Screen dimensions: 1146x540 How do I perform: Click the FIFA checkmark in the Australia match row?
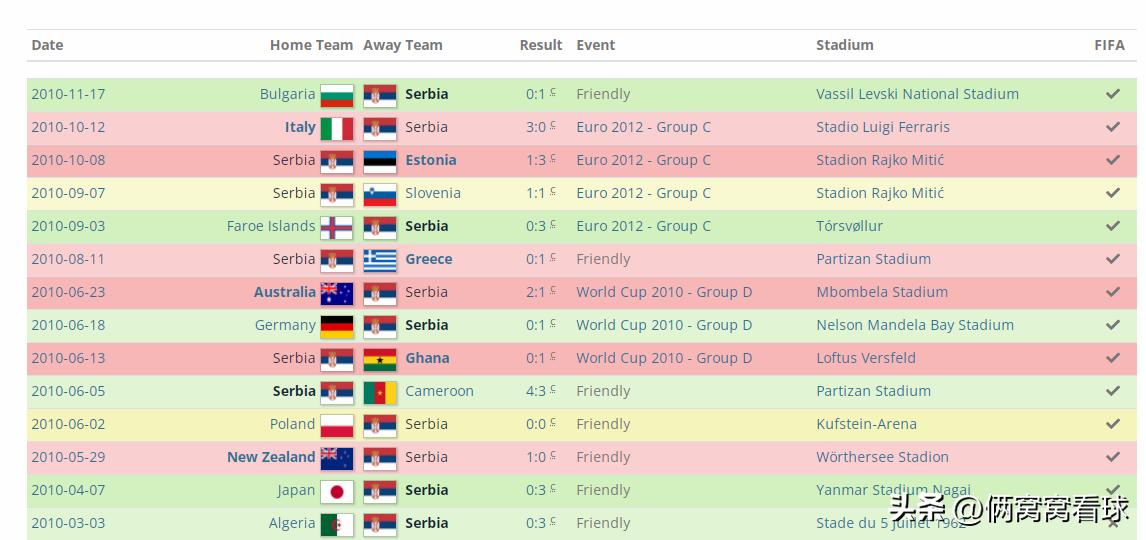tap(1112, 292)
